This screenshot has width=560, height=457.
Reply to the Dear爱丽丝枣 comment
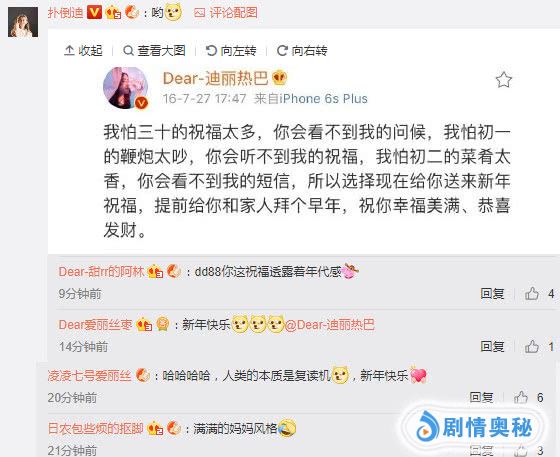point(492,346)
